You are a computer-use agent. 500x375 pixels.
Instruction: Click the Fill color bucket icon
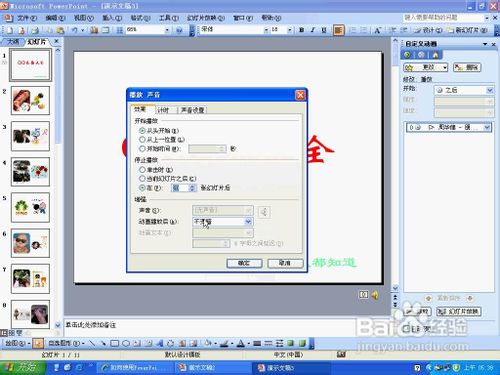208,343
